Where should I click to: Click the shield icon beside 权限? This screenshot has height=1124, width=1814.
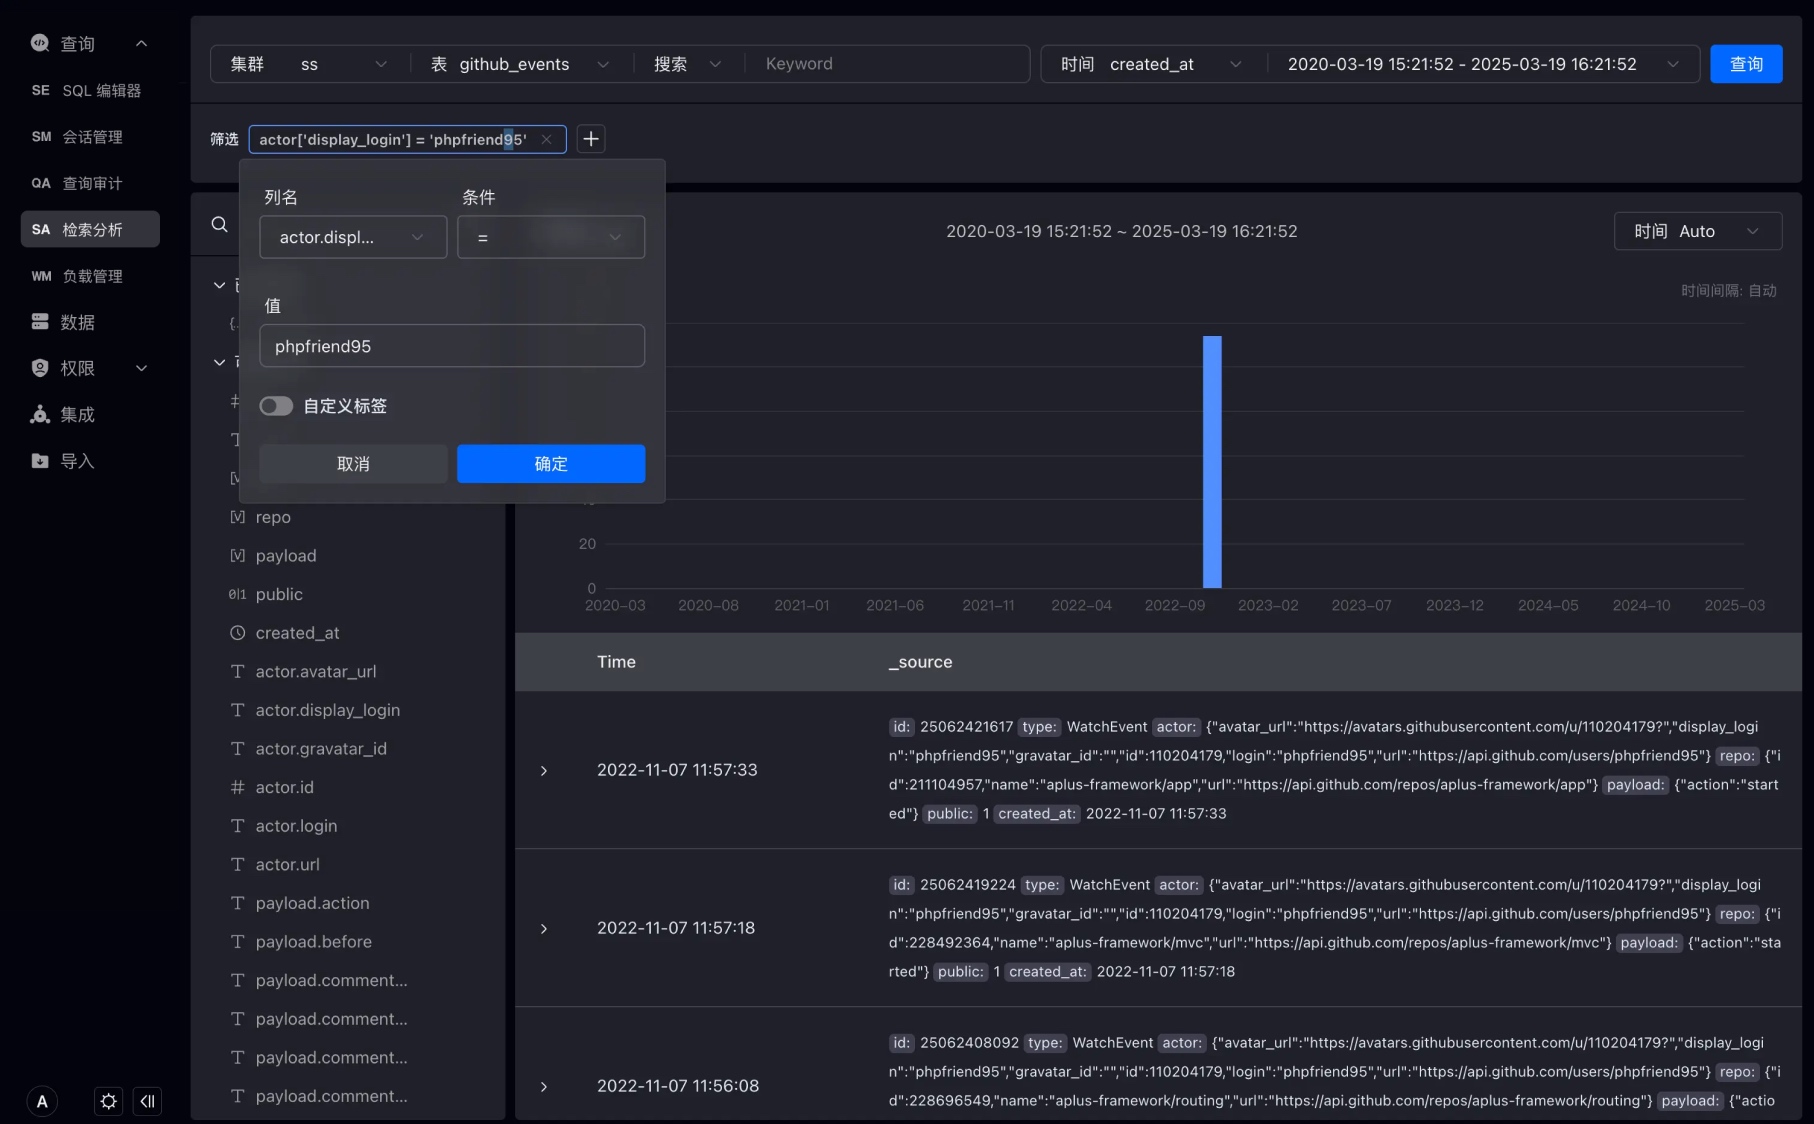click(x=40, y=368)
